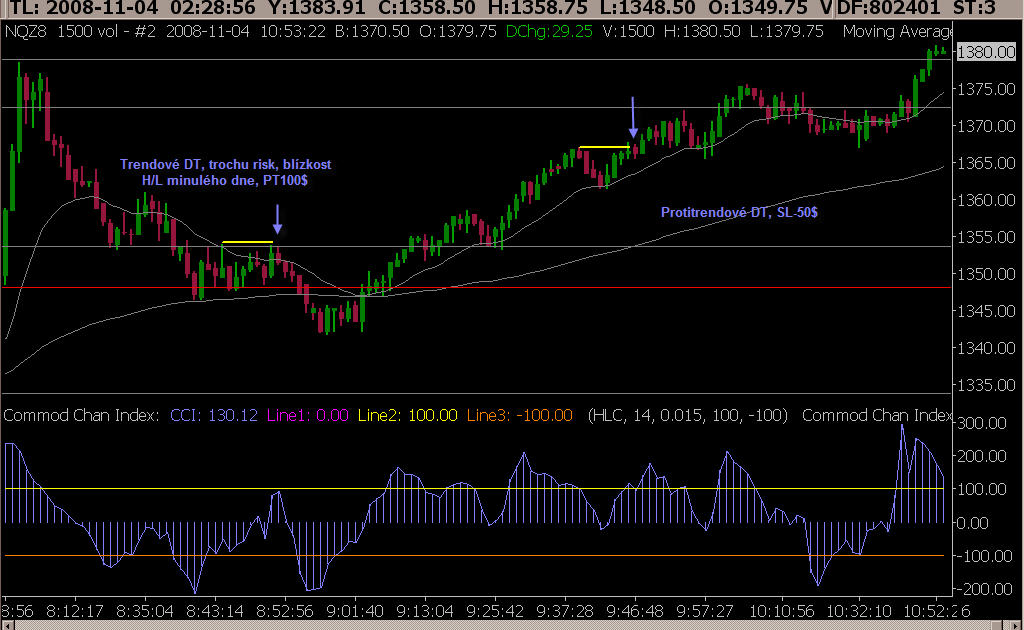Click the 300.00 label on the CCI scale

coord(982,423)
